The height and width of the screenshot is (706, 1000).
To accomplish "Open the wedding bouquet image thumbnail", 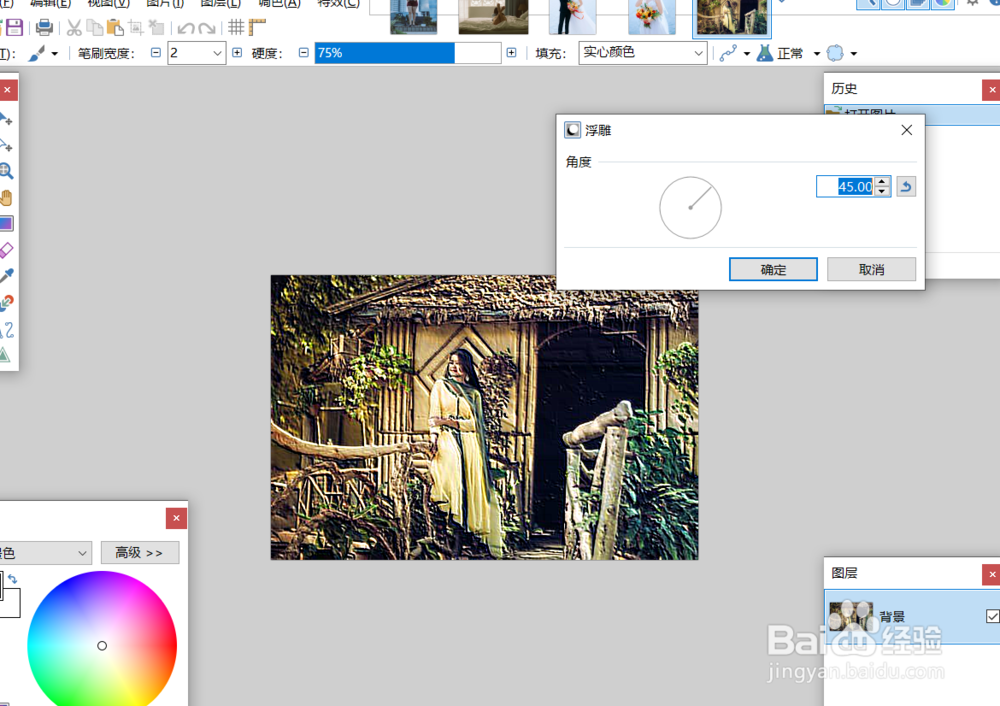I will coord(652,18).
